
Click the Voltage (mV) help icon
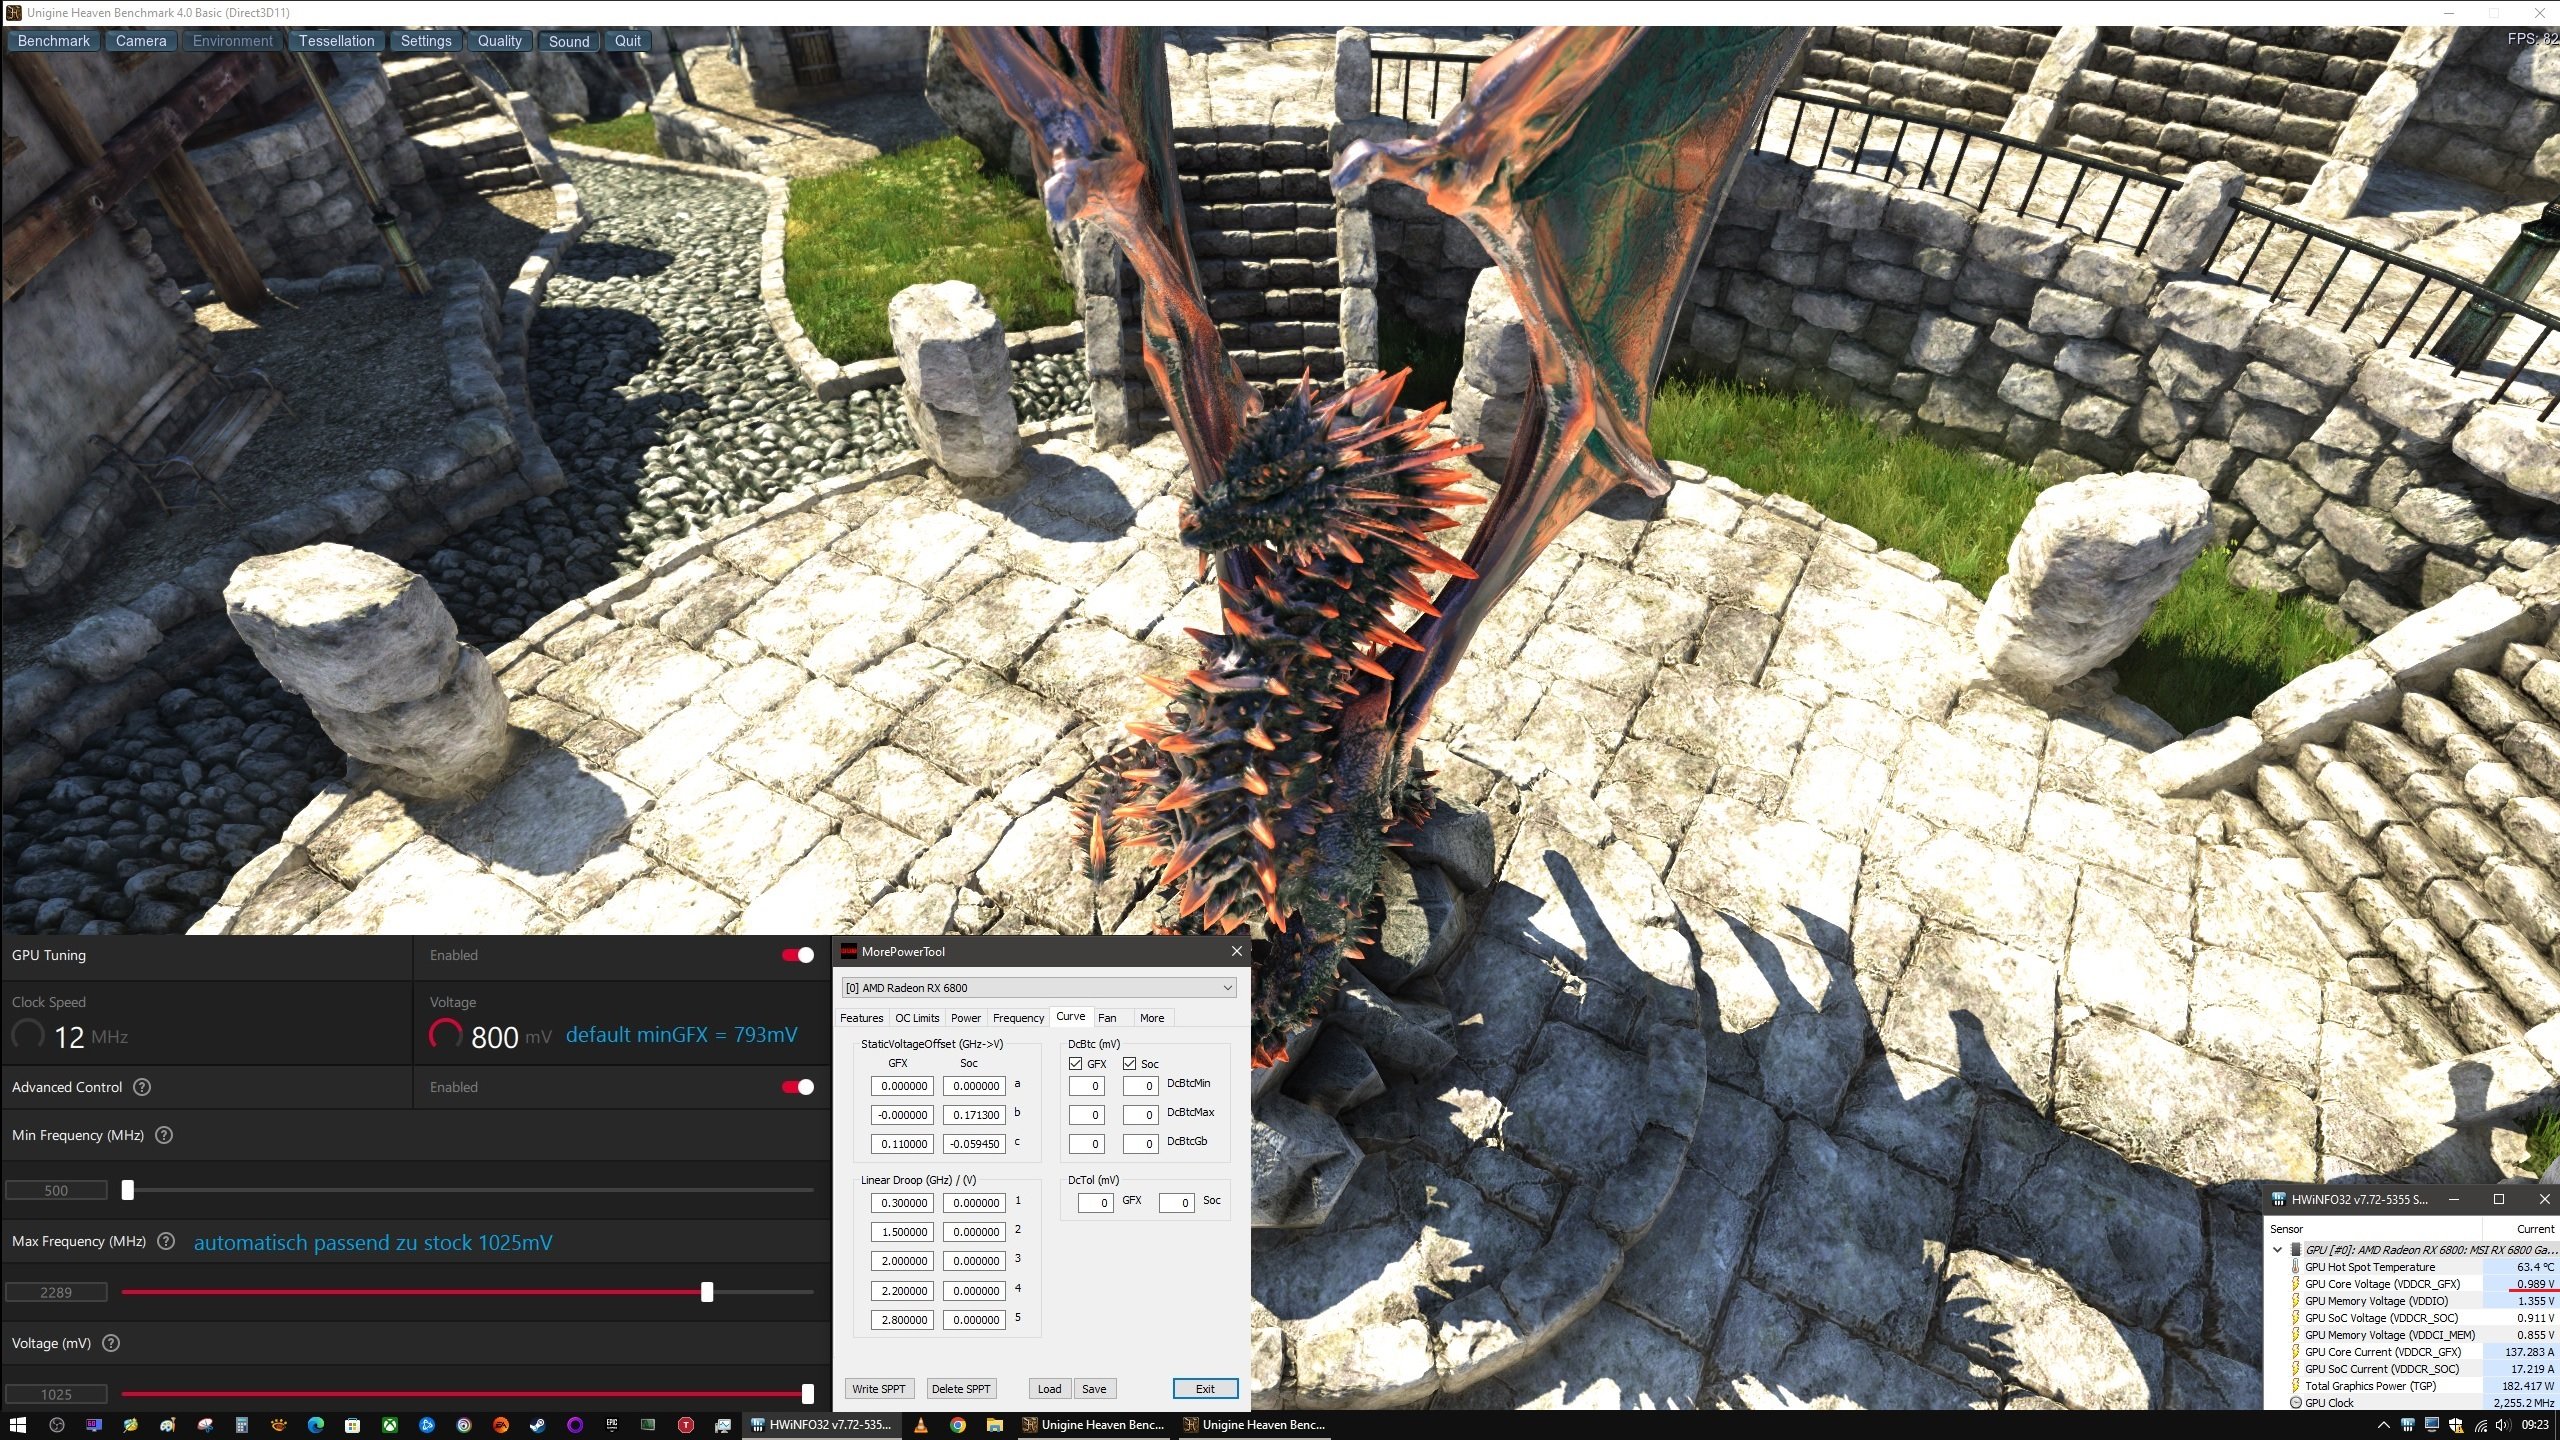click(111, 1343)
